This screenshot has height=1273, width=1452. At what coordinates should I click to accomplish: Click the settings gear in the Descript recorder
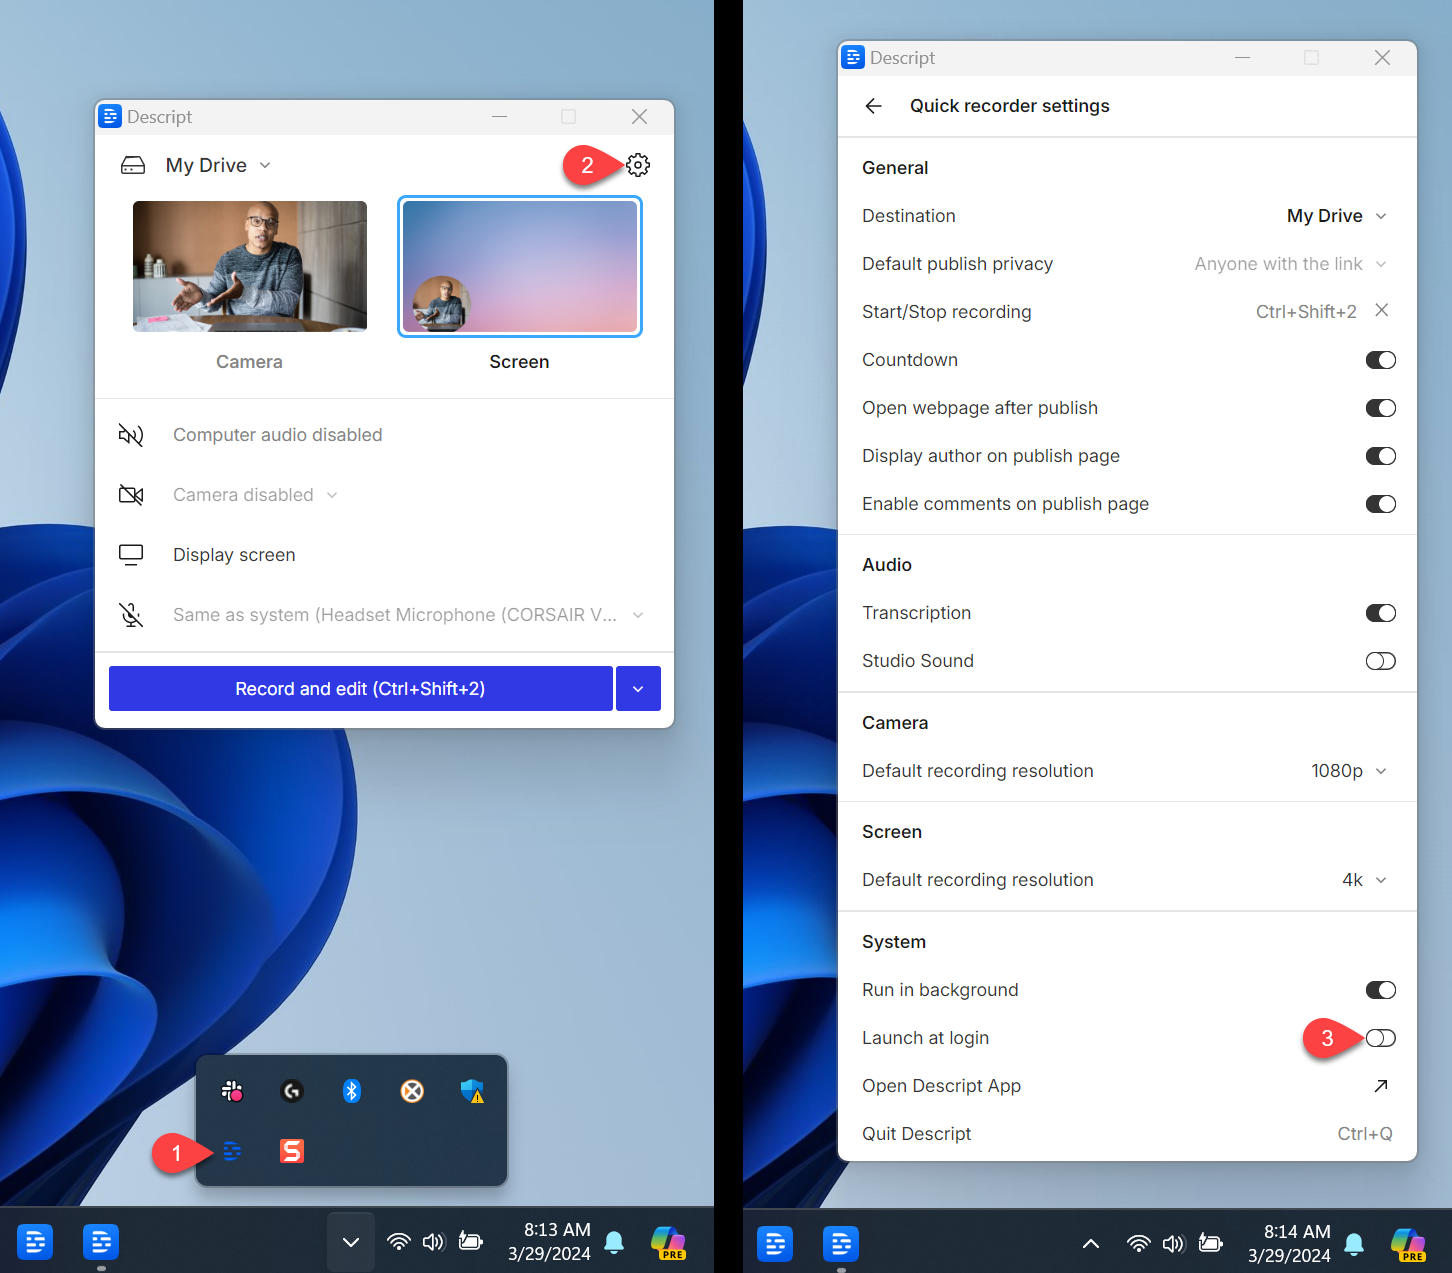point(638,165)
